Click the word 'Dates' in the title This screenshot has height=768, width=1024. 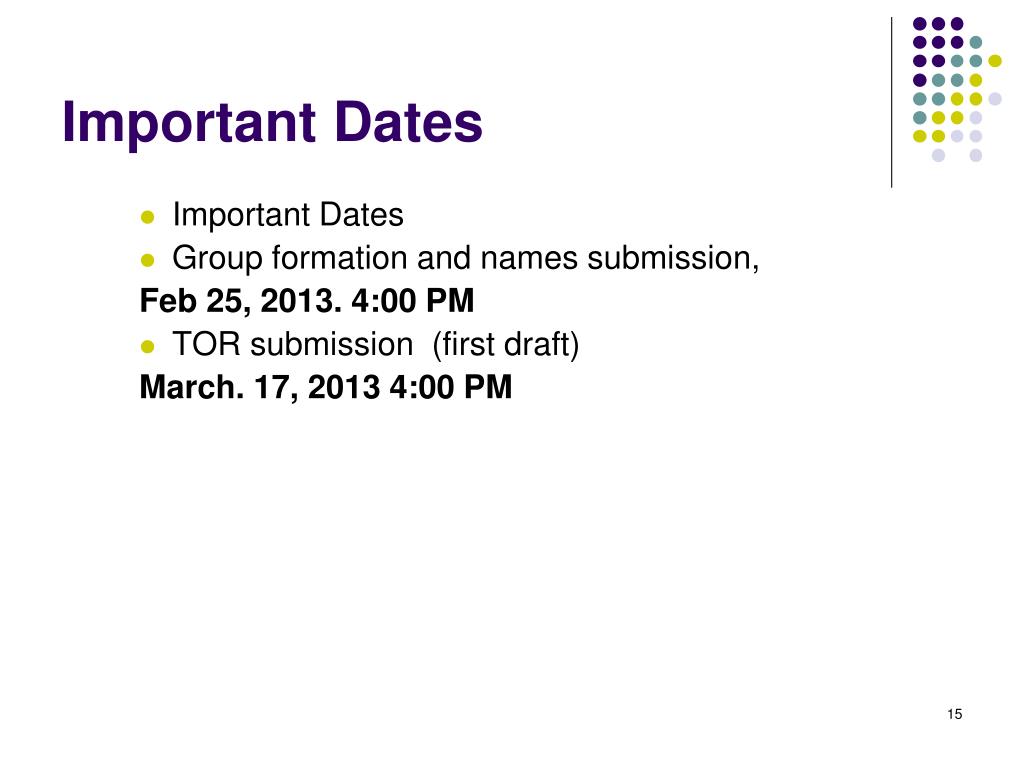[409, 123]
